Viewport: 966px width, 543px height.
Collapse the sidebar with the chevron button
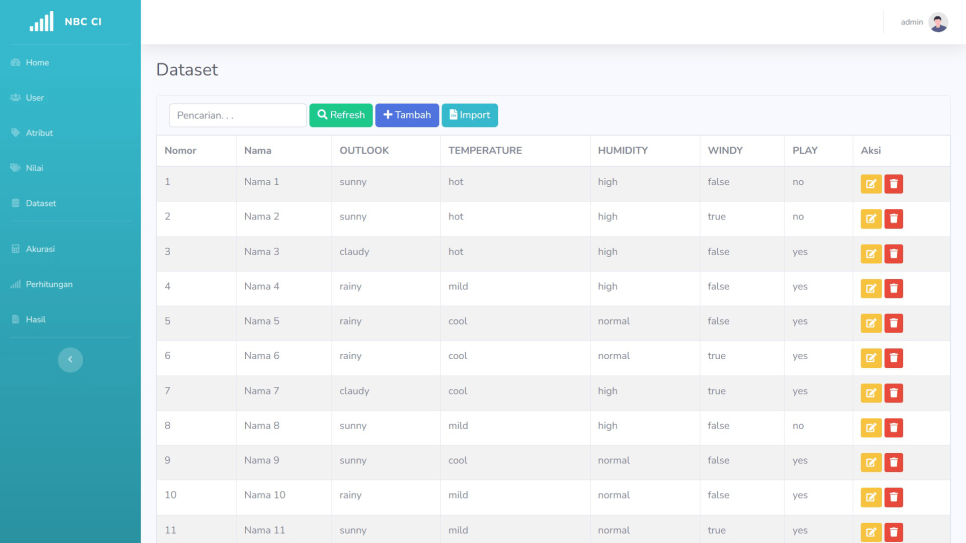tap(70, 360)
